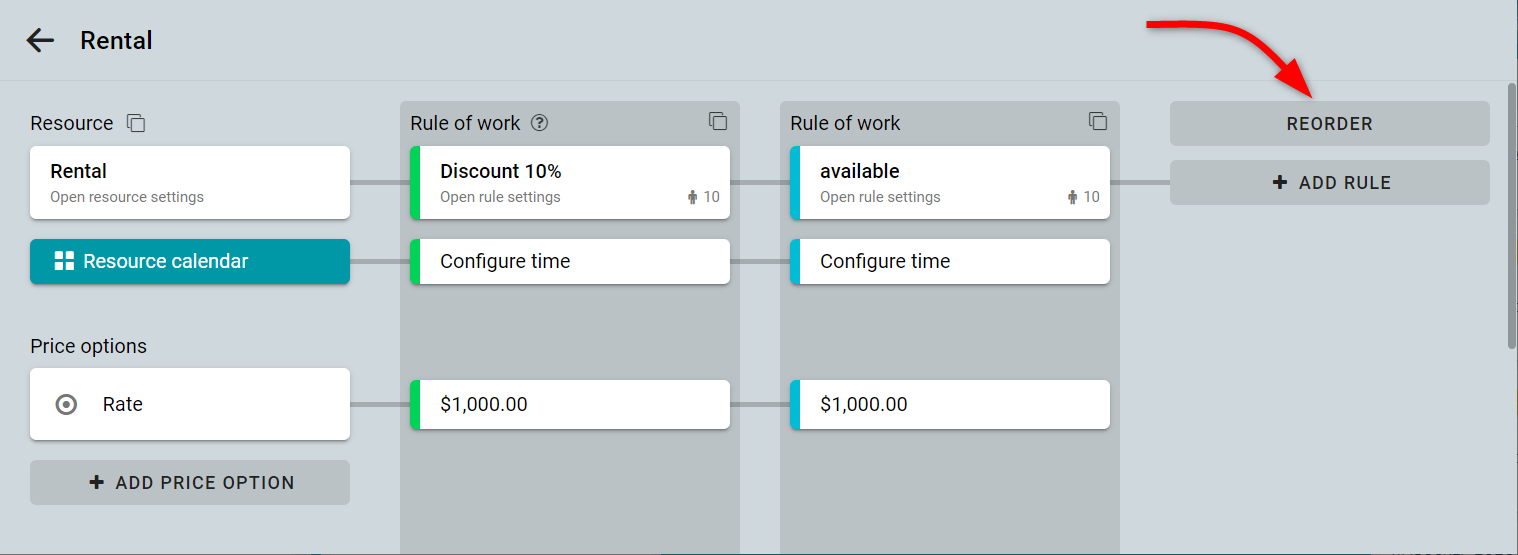The image size is (1518, 555).
Task: Select the Rate radio button
Action: [66, 404]
